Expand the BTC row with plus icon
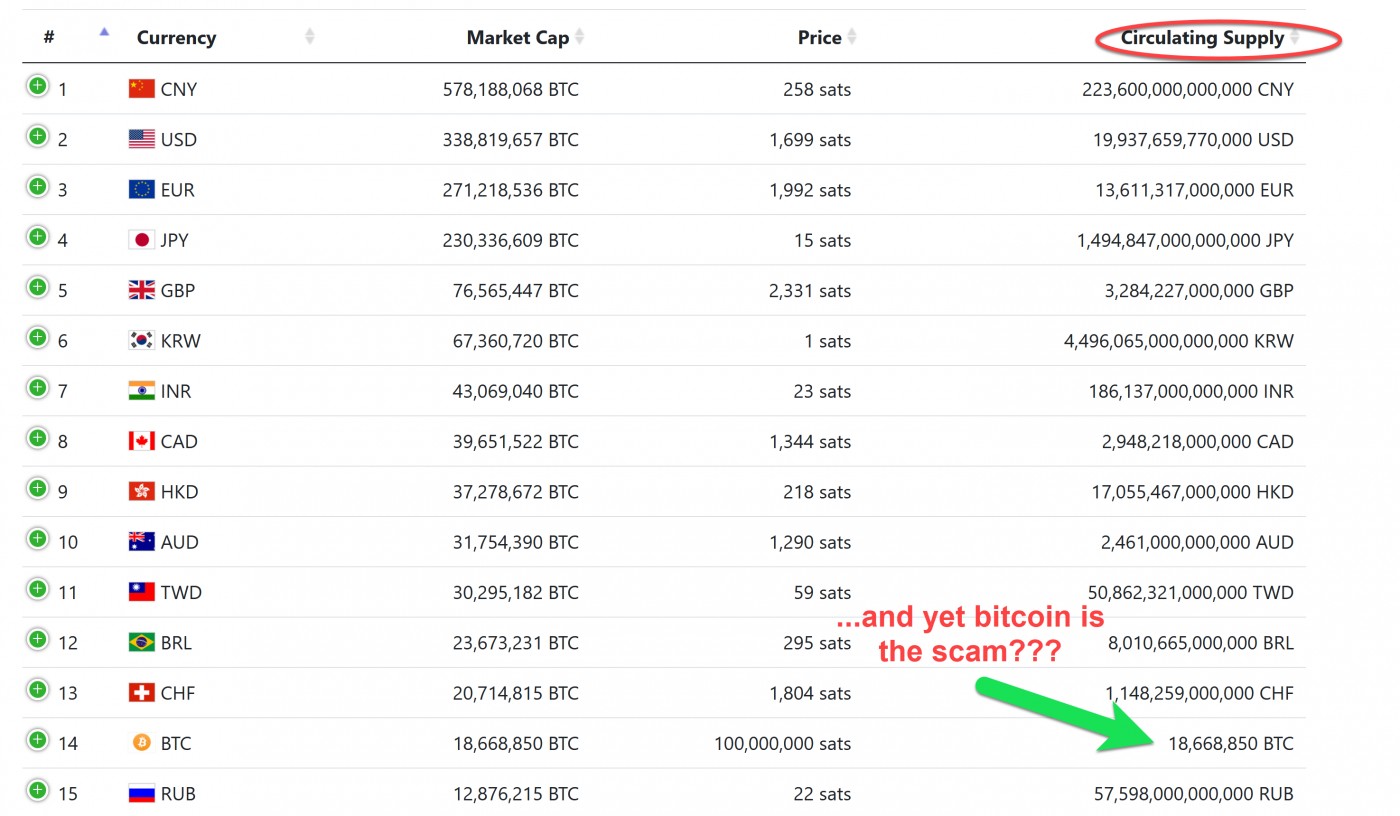The image size is (1400, 816). pyautogui.click(x=37, y=740)
